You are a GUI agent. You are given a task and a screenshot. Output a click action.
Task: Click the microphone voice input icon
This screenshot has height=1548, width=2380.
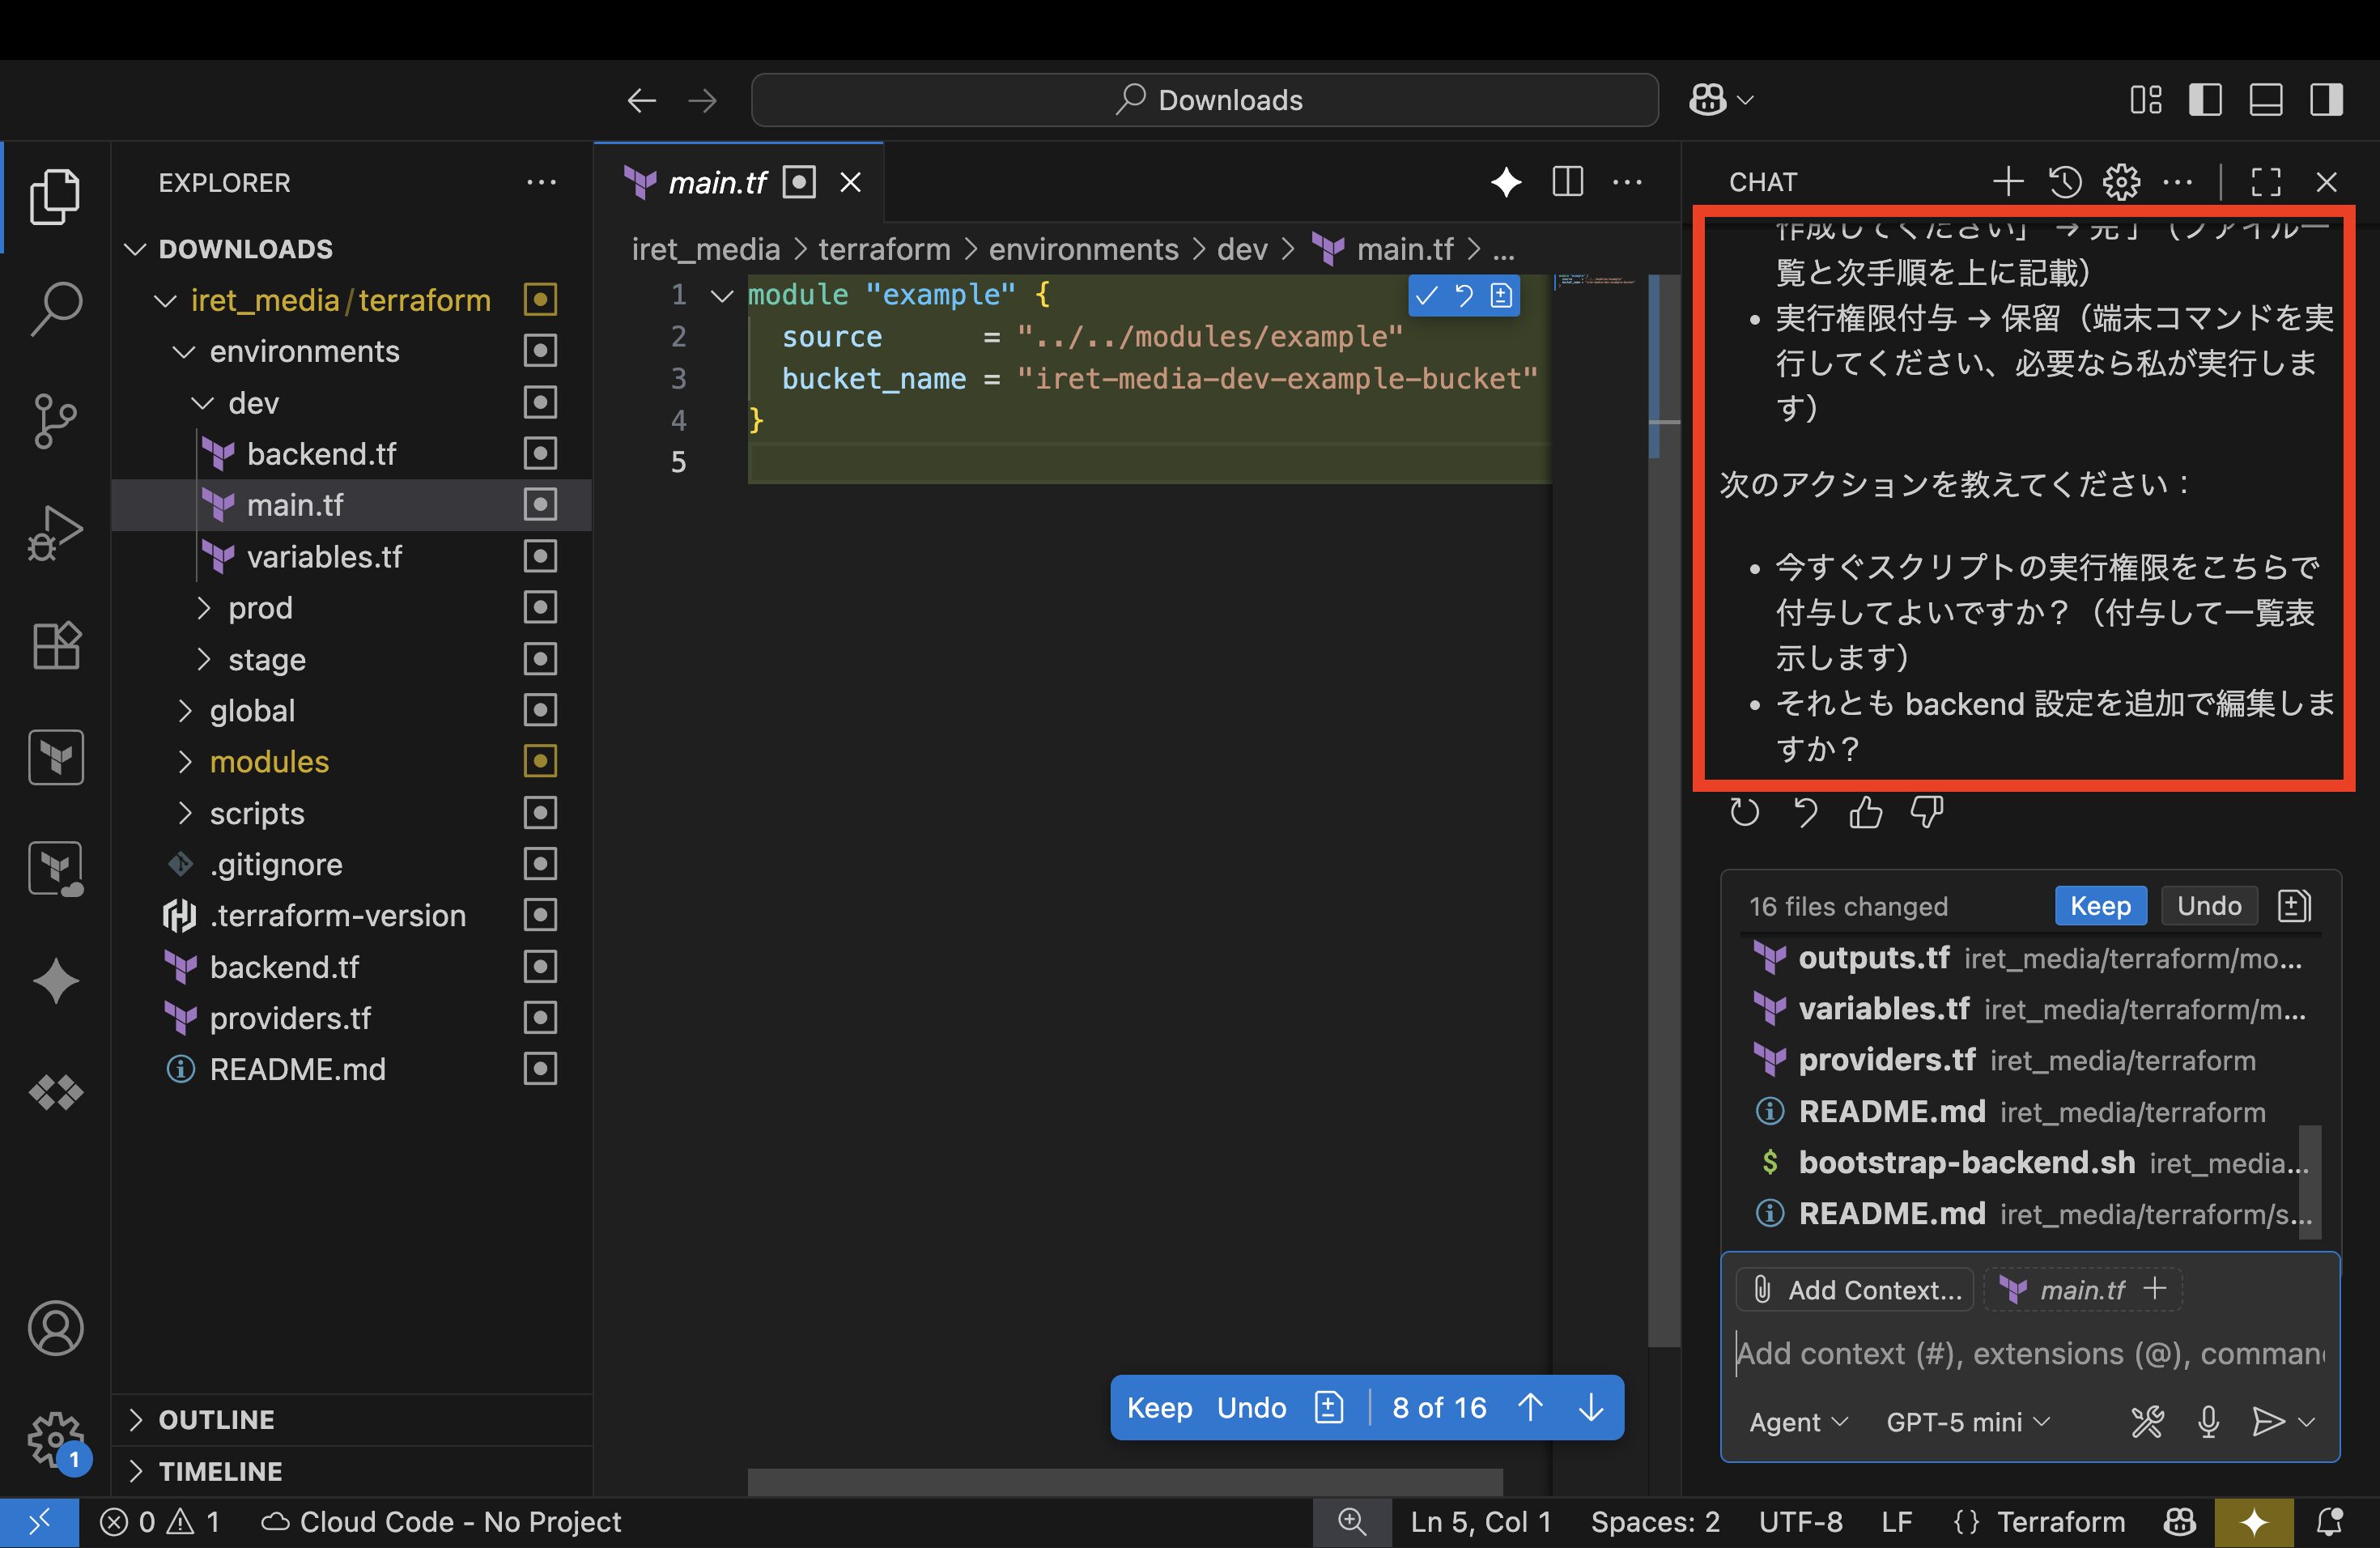2208,1421
